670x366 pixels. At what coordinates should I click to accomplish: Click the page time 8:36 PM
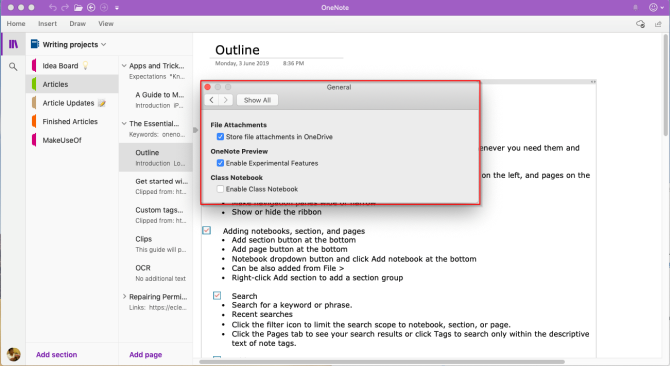293,63
